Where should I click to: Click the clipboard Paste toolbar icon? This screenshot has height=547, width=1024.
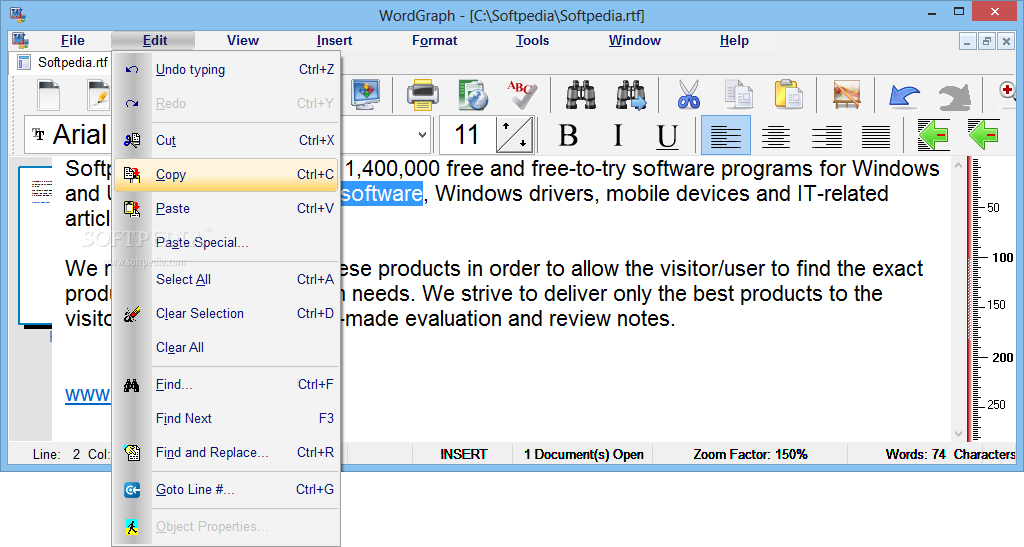(x=789, y=95)
